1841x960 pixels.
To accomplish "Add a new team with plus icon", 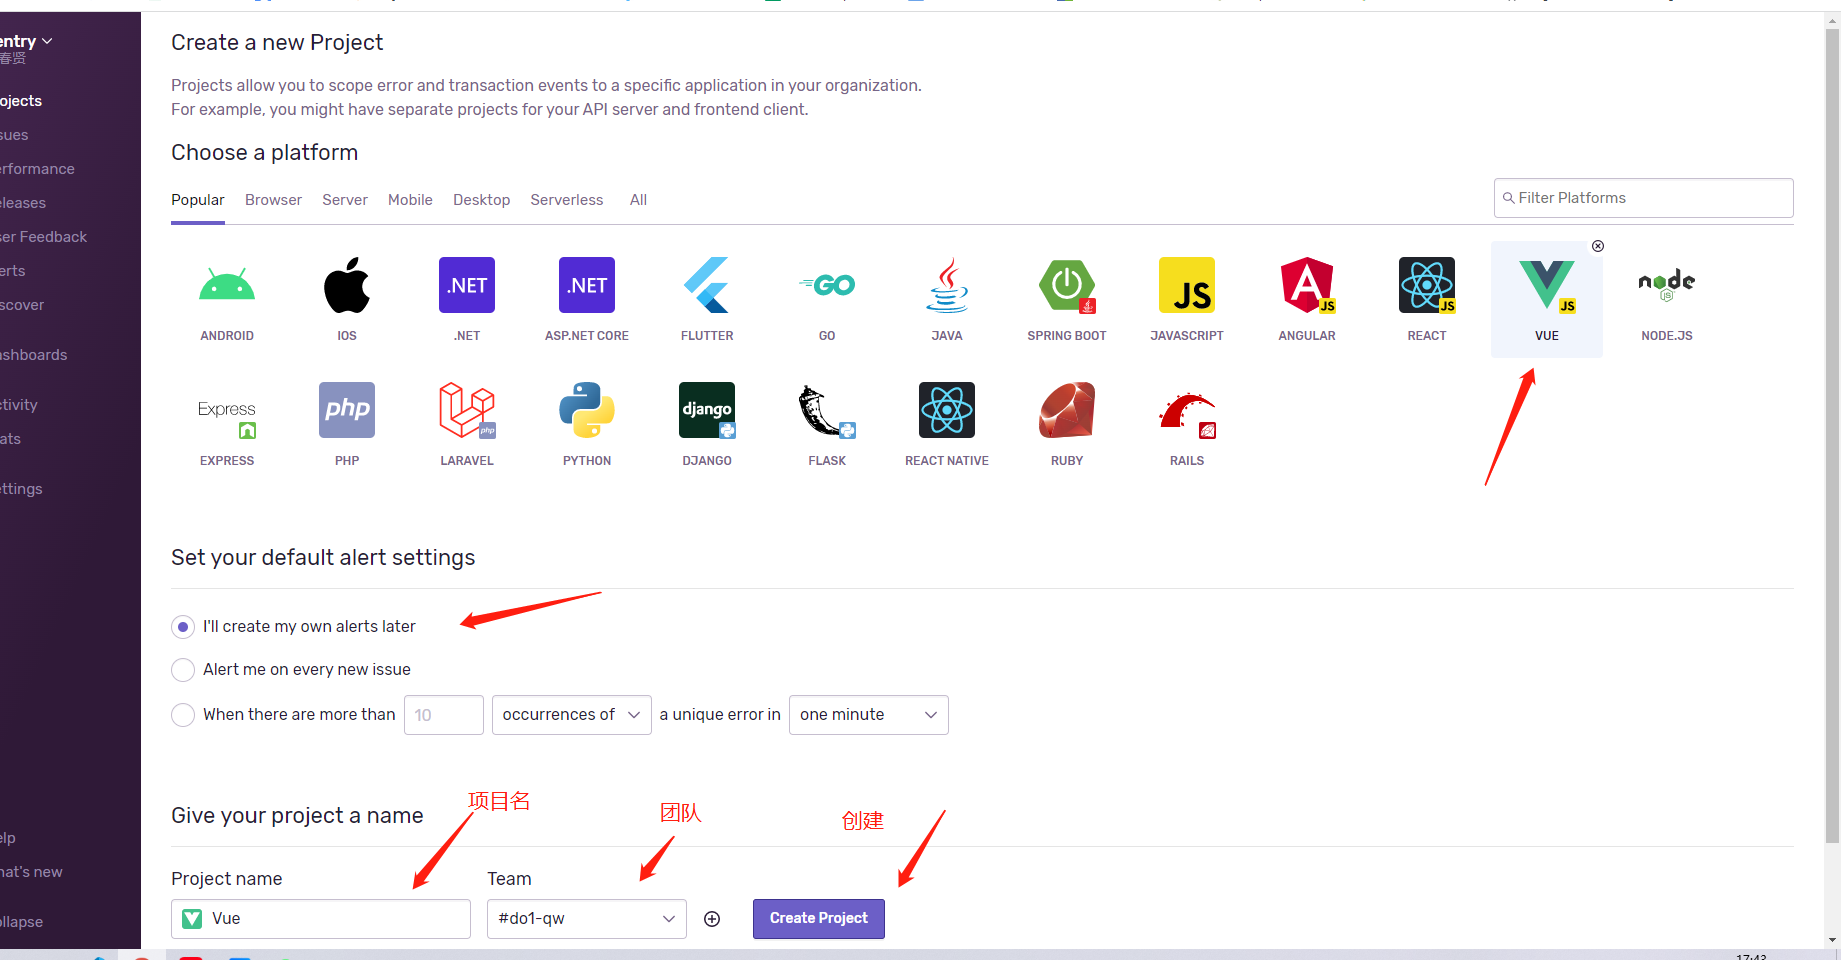I will (712, 919).
